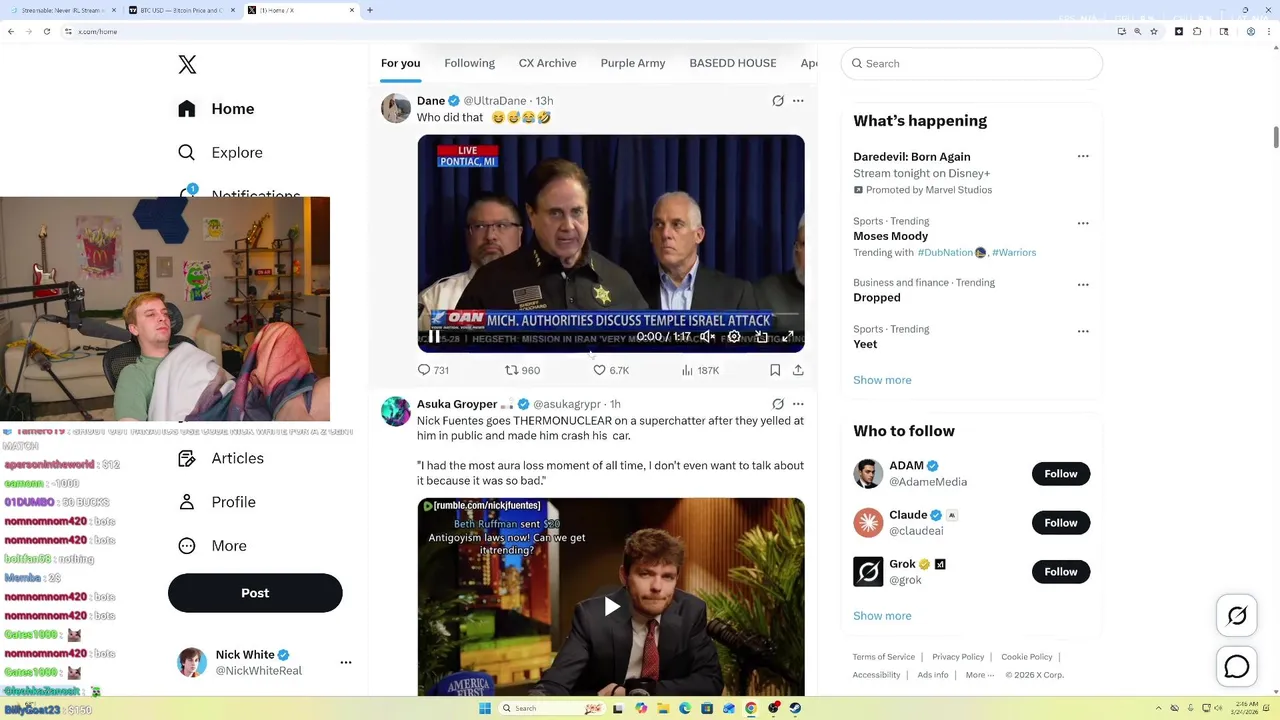Open more options on Asuka Groyper's post
The image size is (1280, 720).
tap(798, 404)
